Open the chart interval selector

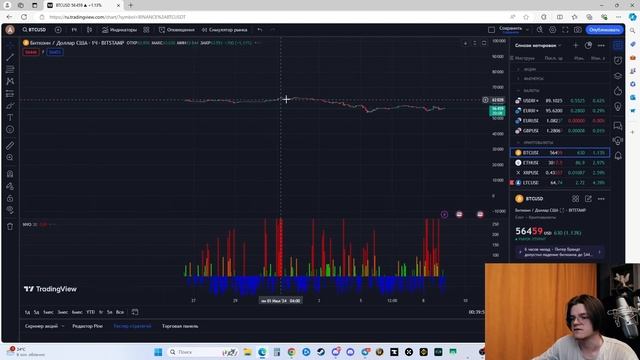click(x=74, y=30)
